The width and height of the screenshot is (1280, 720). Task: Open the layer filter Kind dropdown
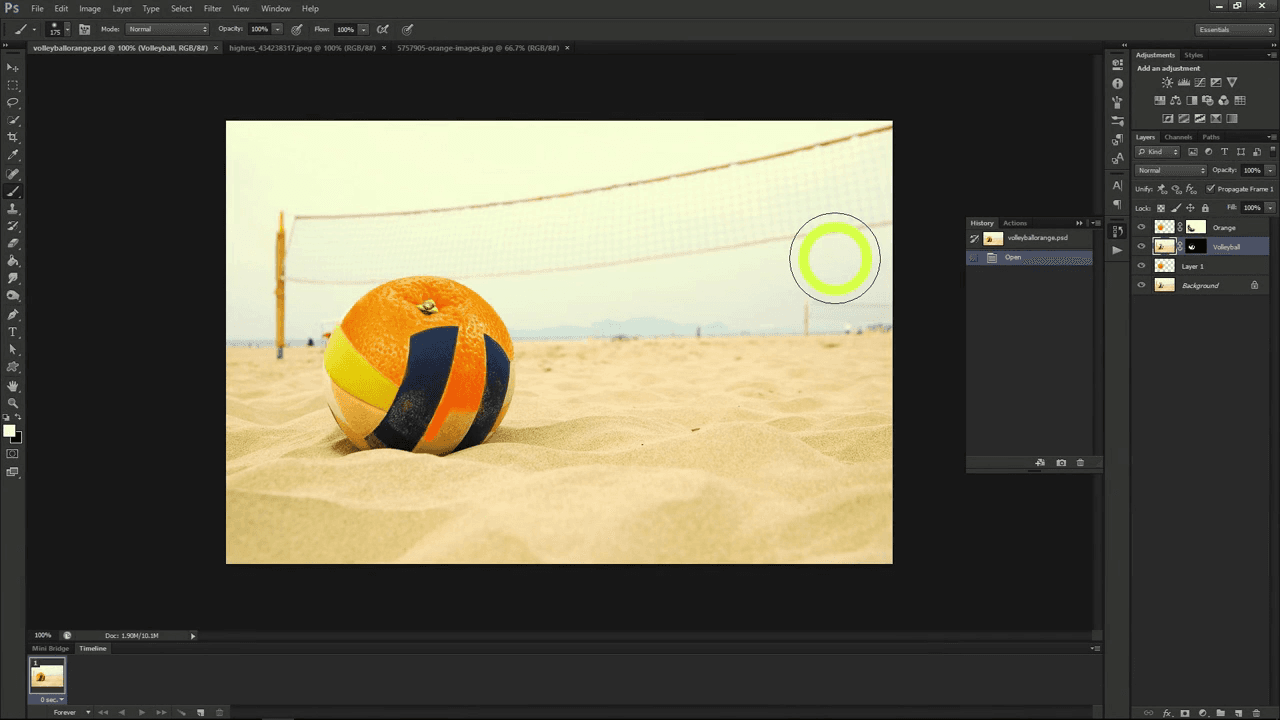1158,152
